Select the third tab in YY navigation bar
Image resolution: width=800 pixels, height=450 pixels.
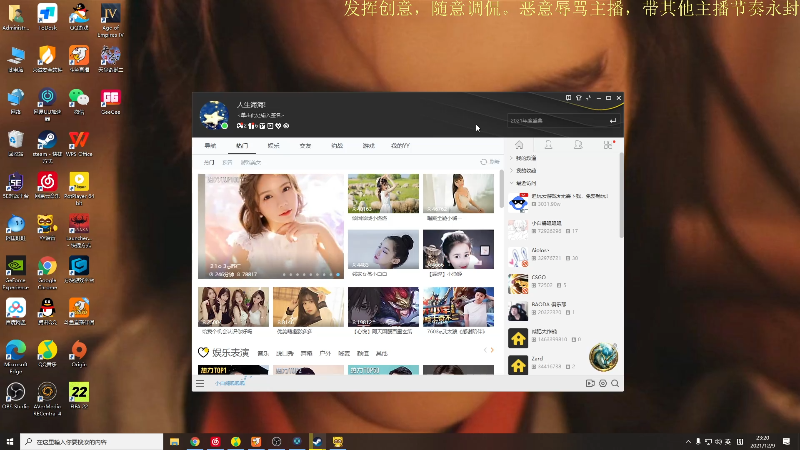click(273, 145)
